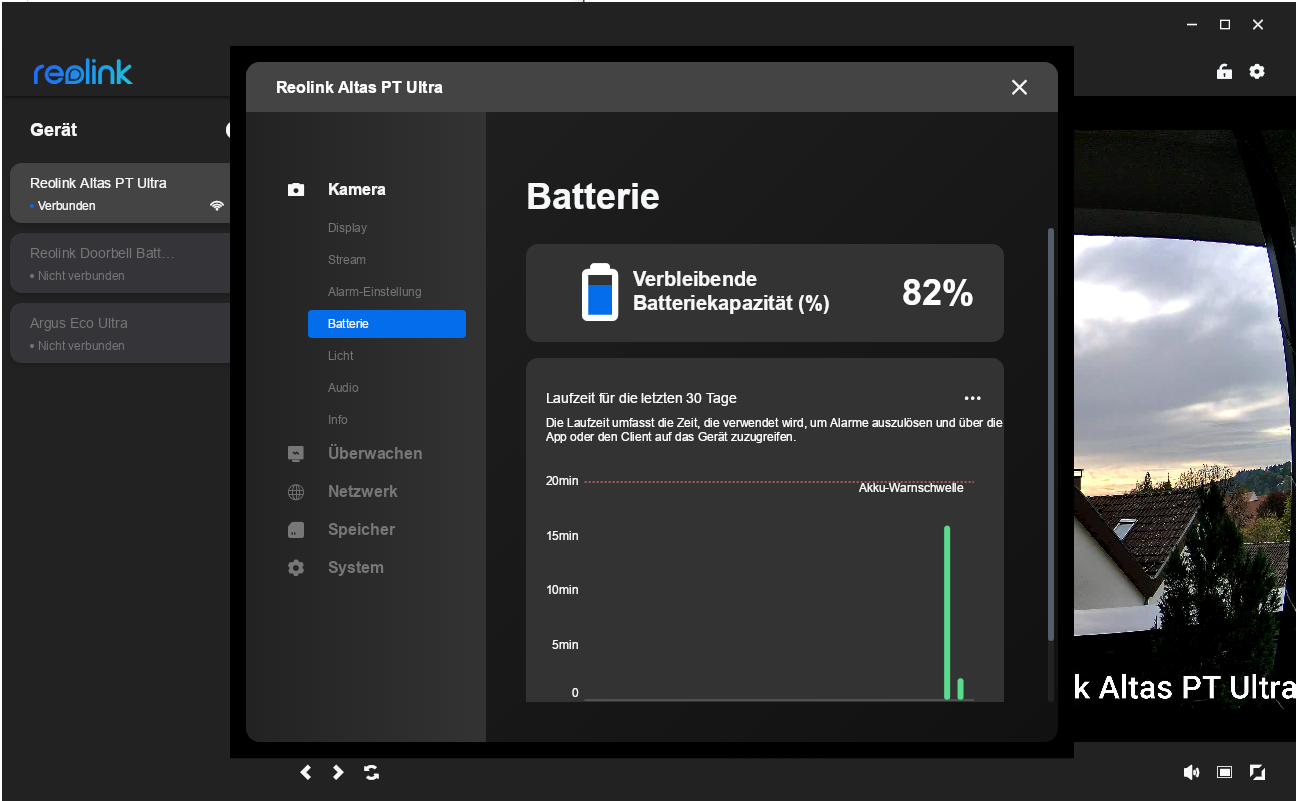Viewport: 1296px width, 801px height.
Task: Select the Licht menu entry
Action: tap(341, 356)
